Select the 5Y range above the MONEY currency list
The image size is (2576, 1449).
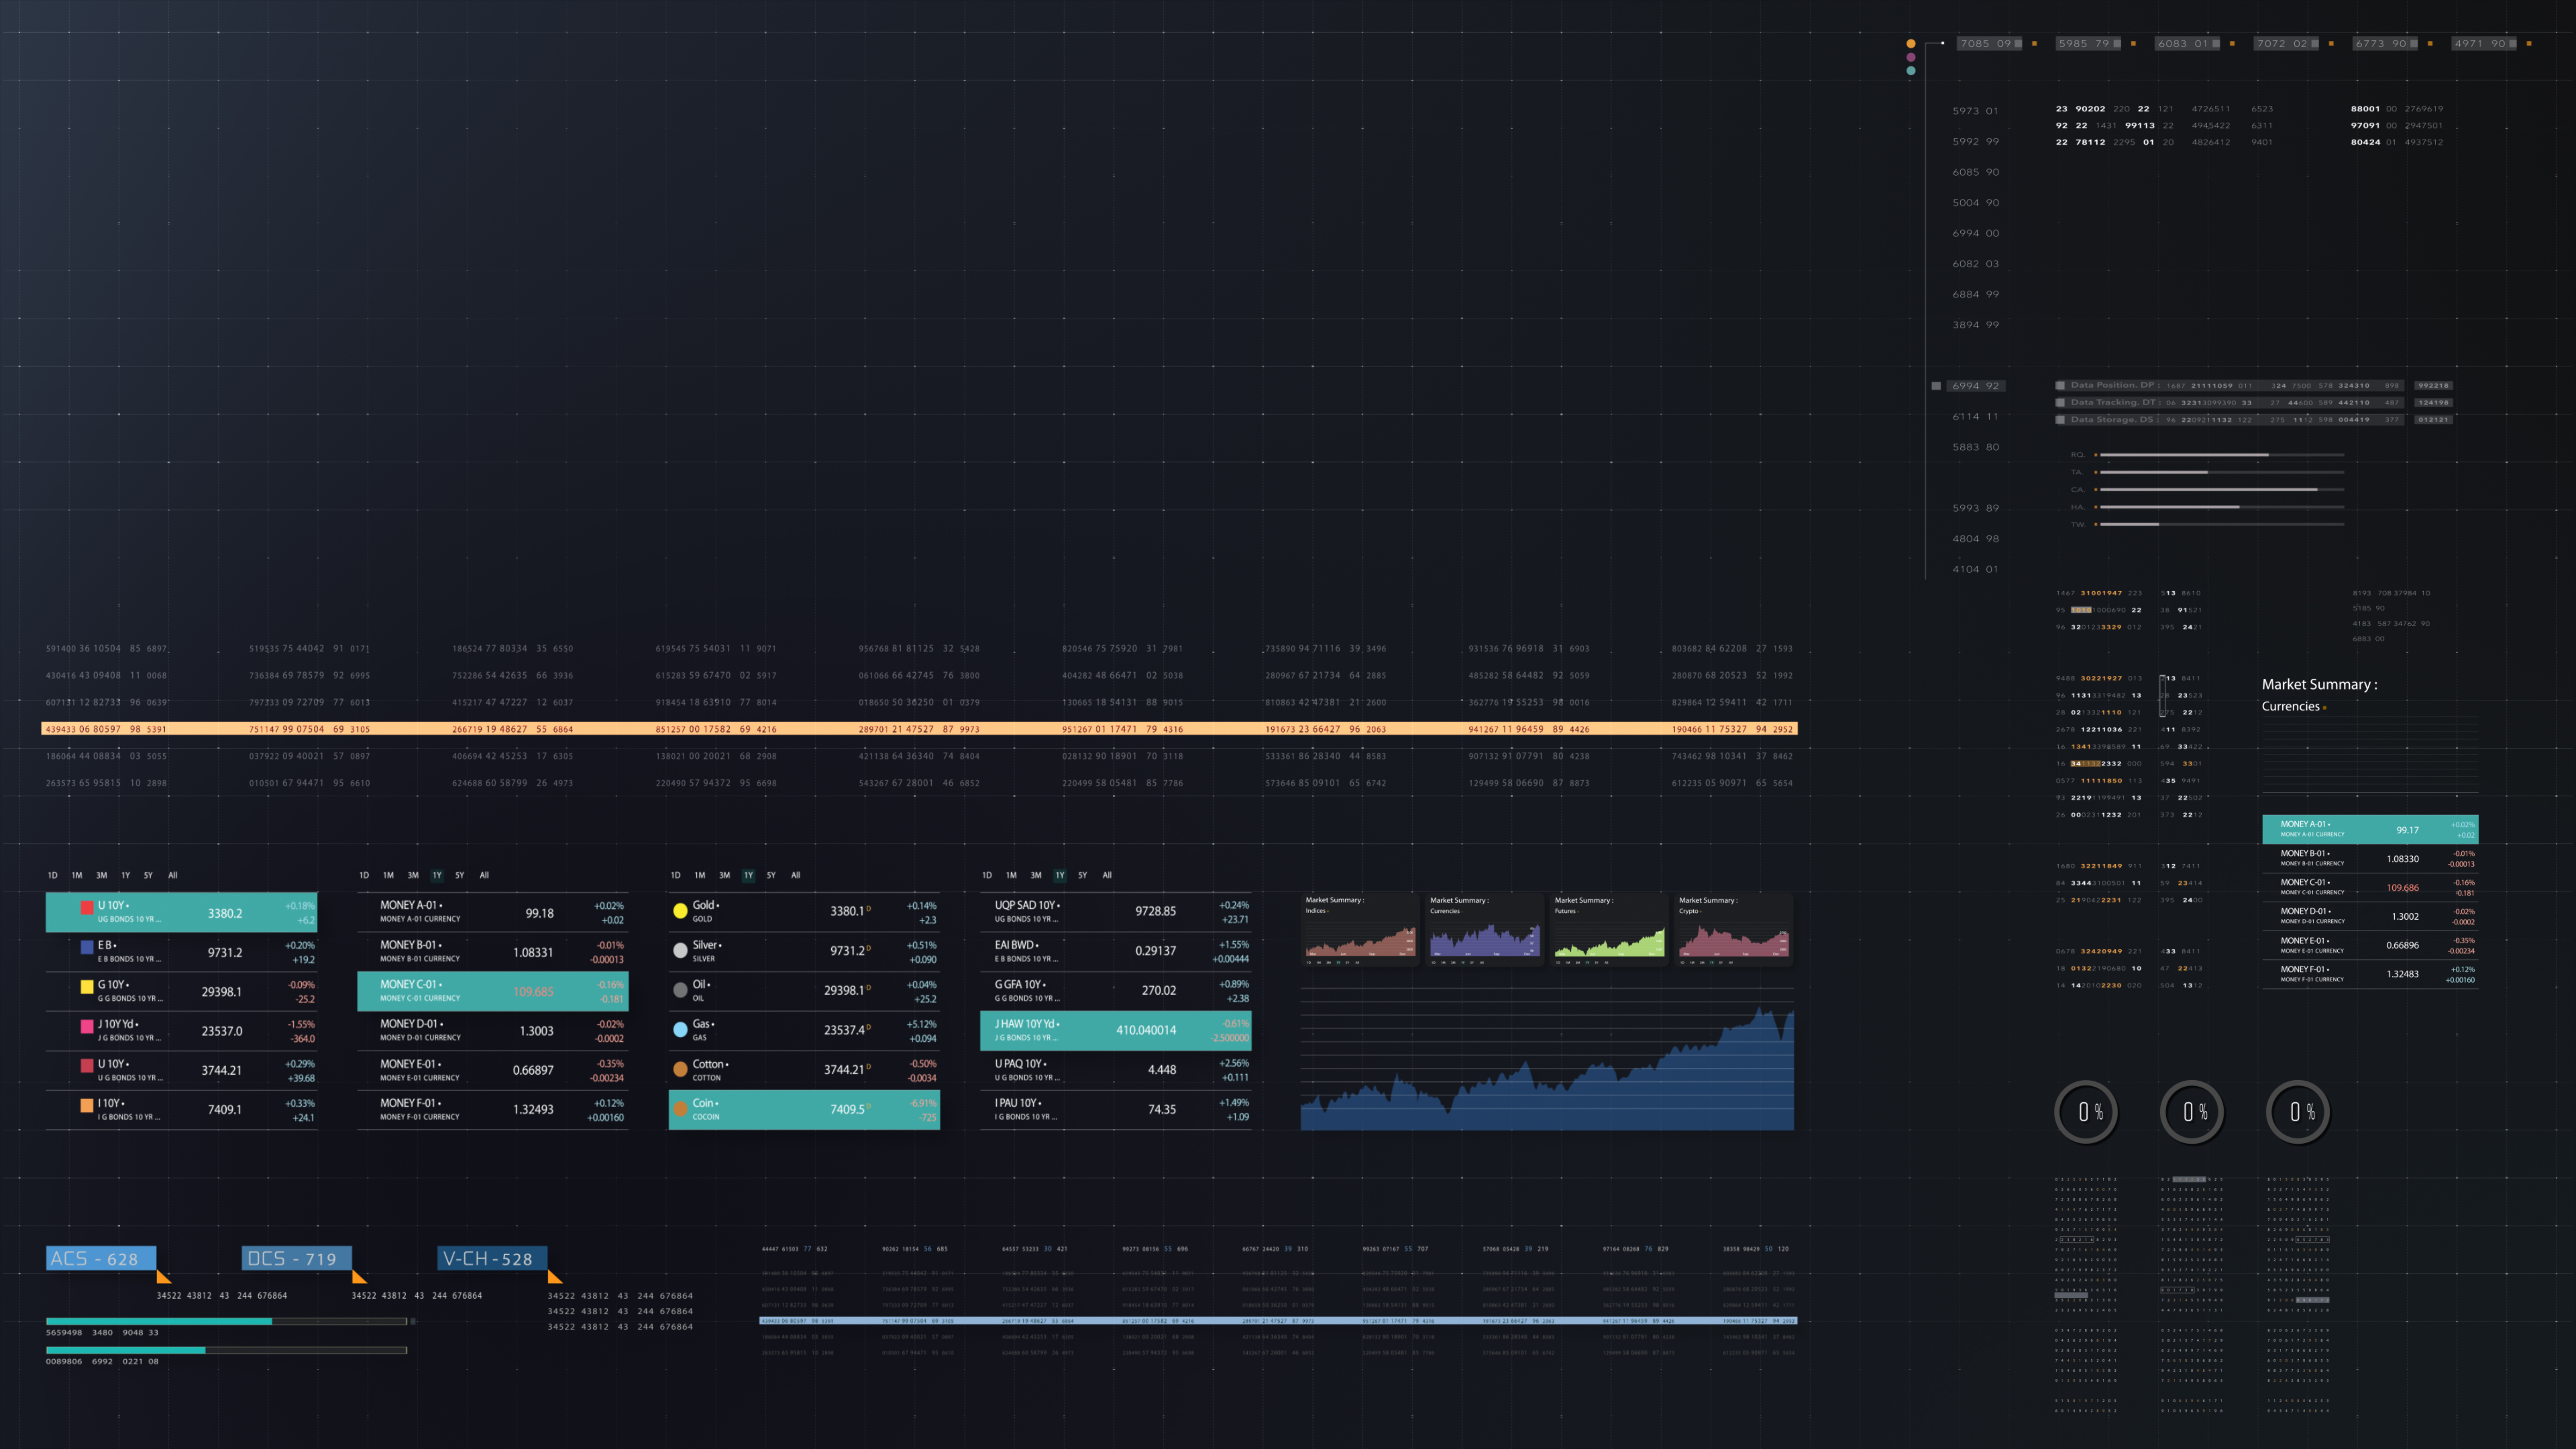460,875
